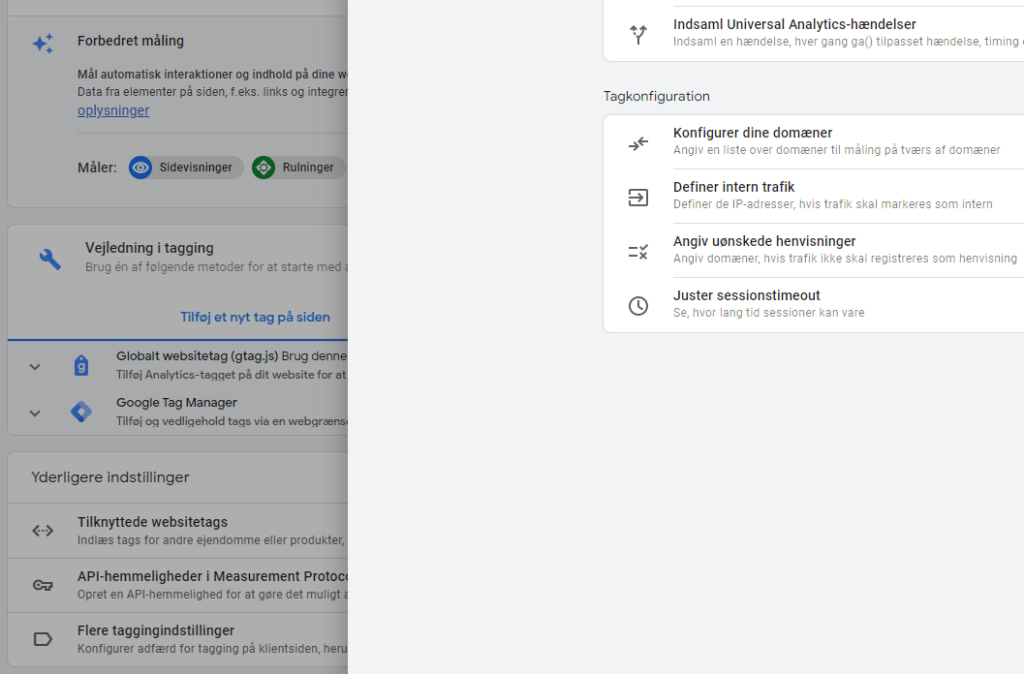Click the wrench icon beside Vejledning i tagging
Image resolution: width=1024 pixels, height=674 pixels.
click(50, 259)
